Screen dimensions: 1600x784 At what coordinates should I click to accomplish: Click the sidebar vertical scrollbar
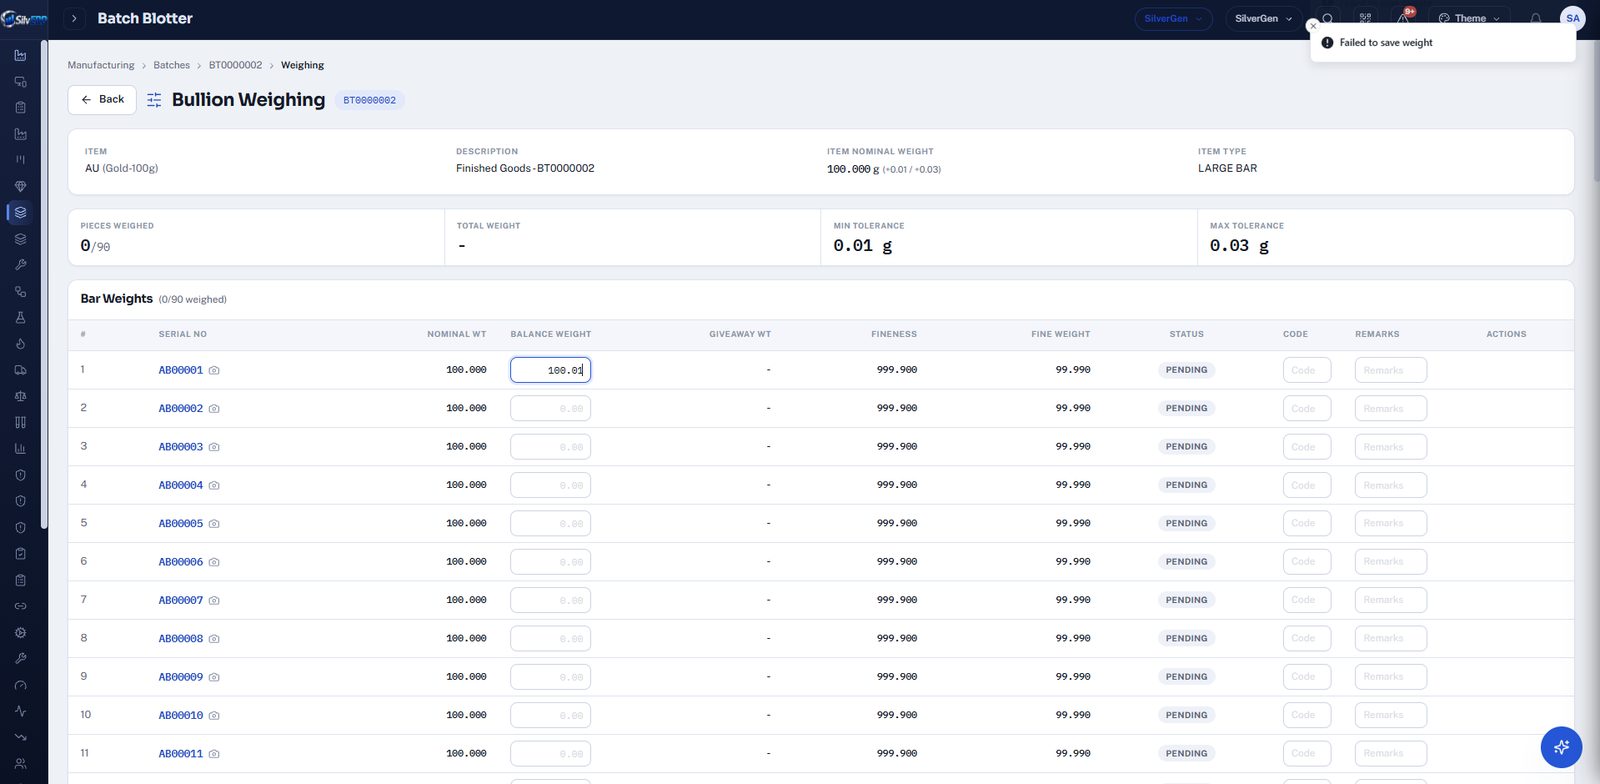44,285
